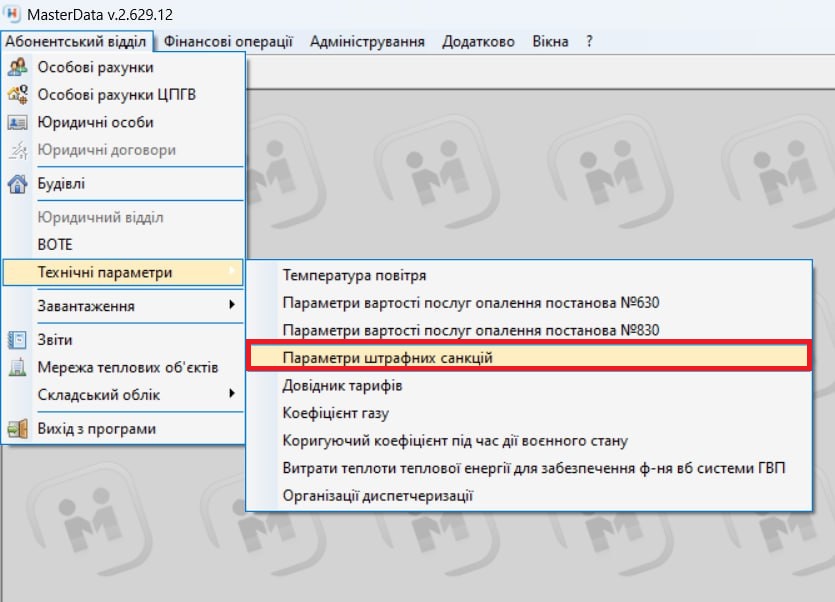Select Коефіцієнт газу option
The width and height of the screenshot is (835, 602).
(x=335, y=413)
